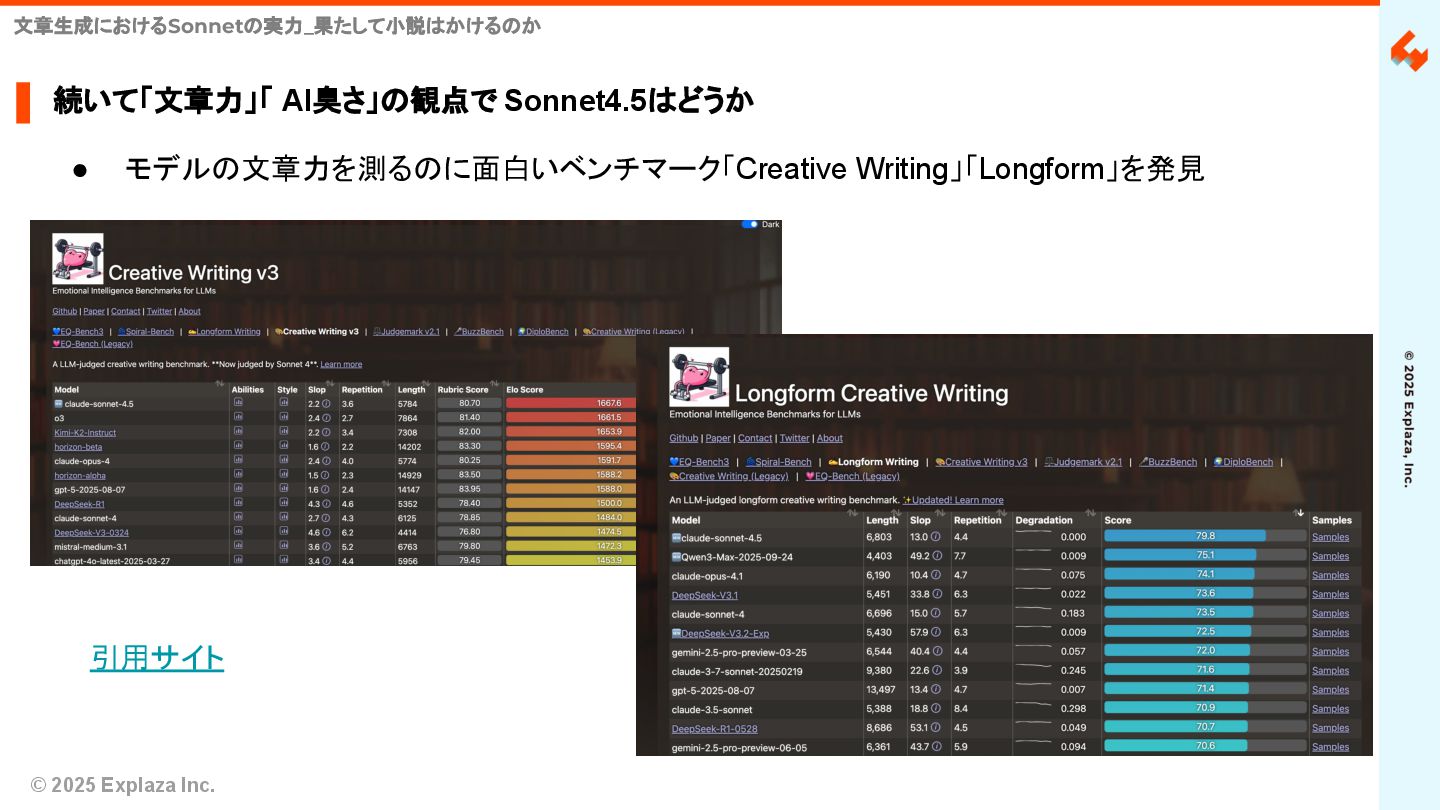Open Style chart icon for mistral-medium-3.1
Viewport: 1440px width, 810px height.
click(284, 546)
